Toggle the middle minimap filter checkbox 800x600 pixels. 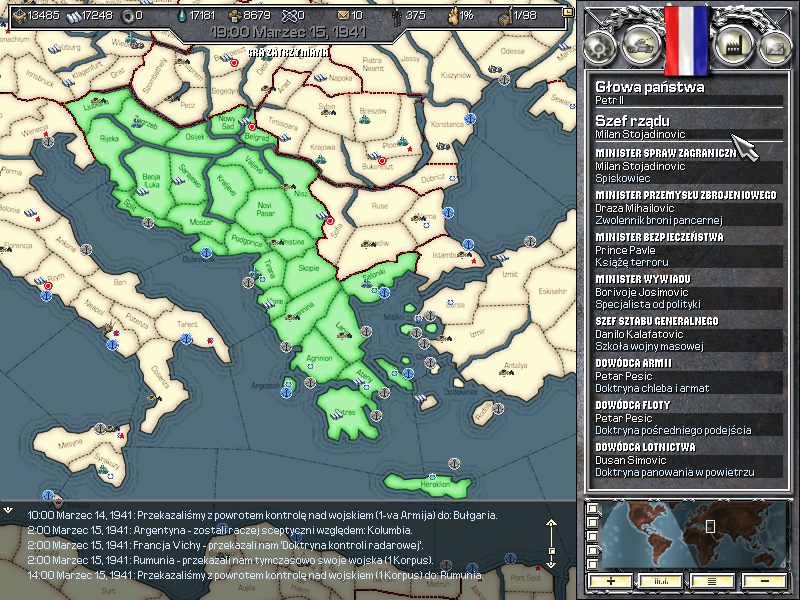click(592, 536)
